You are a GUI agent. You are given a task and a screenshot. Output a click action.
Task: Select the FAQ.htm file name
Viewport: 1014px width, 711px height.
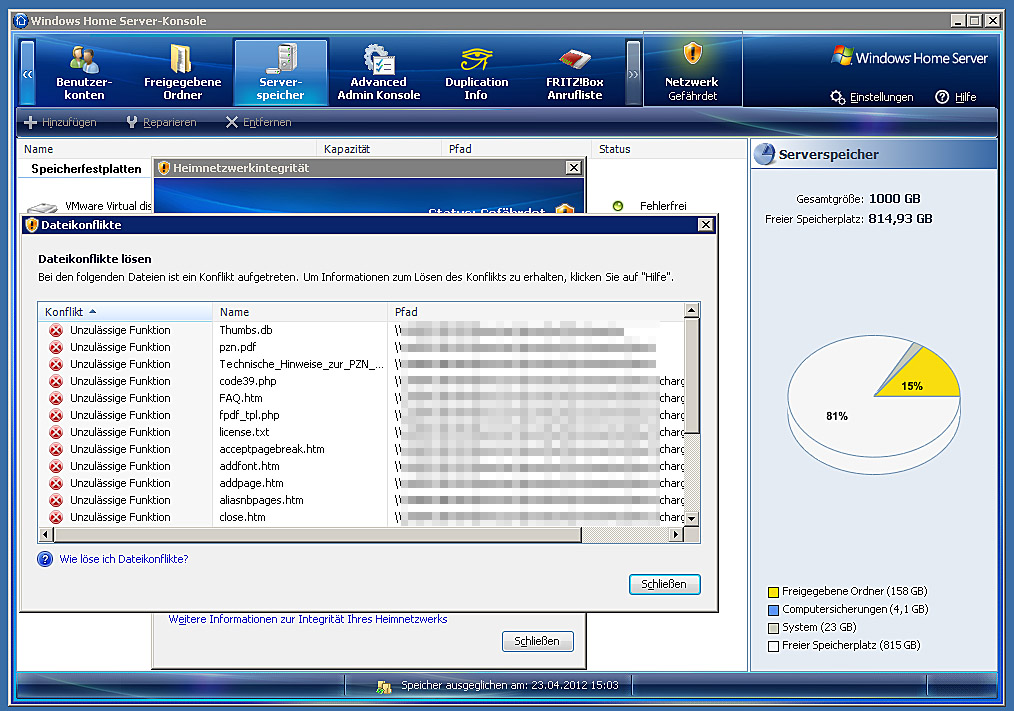[x=241, y=398]
